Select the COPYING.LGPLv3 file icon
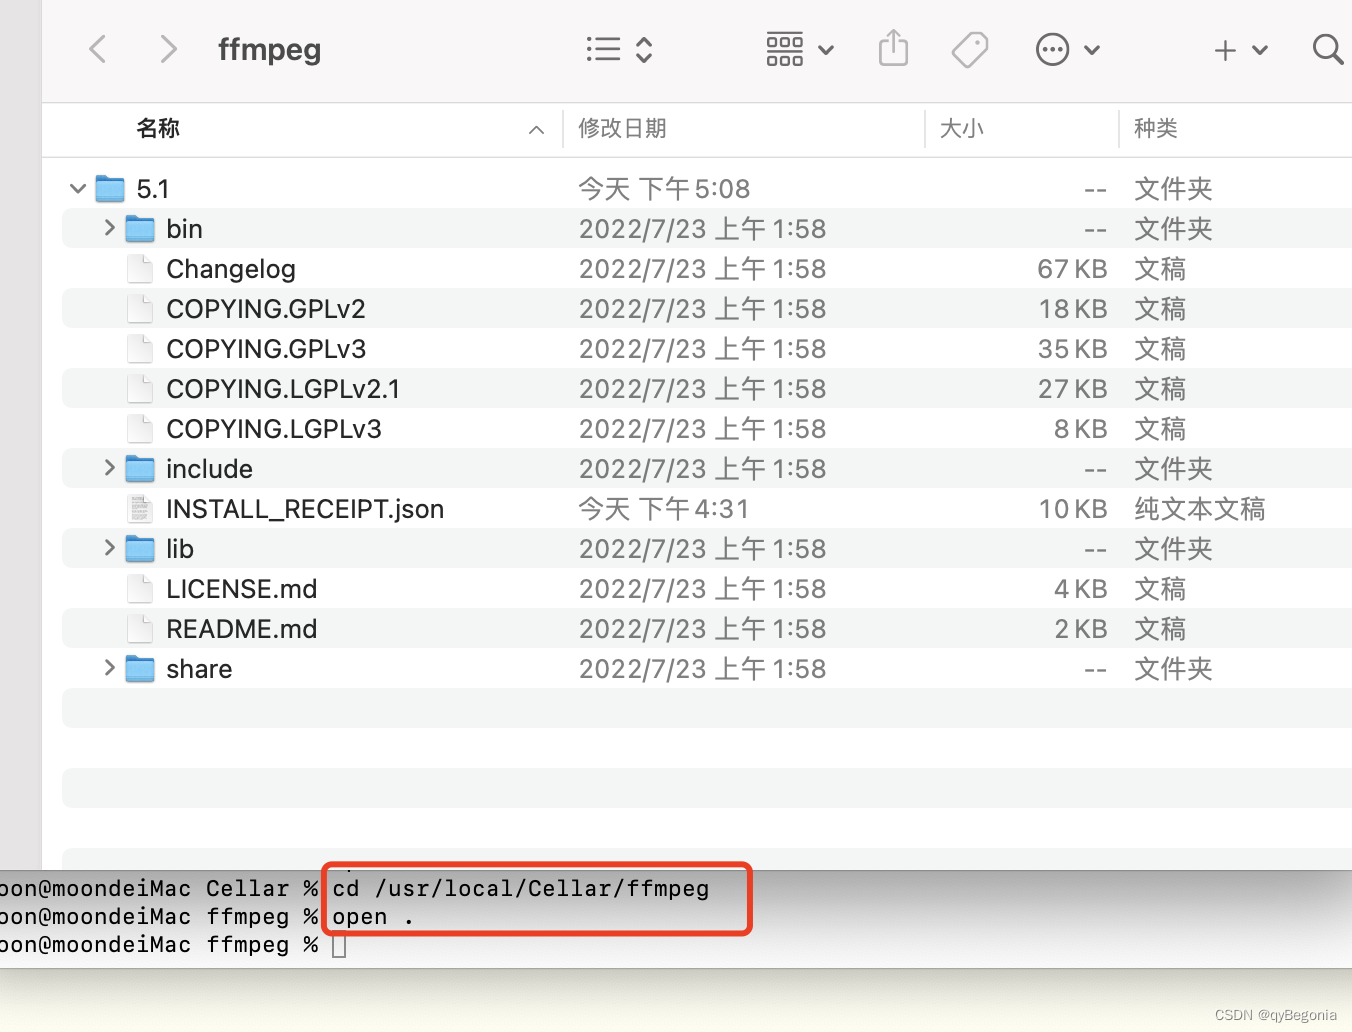The width and height of the screenshot is (1352, 1032). coord(140,429)
